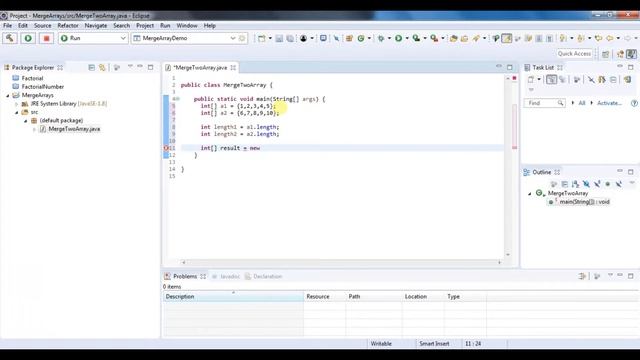Viewport: 640px width, 360px height.
Task: Select the MergeTwoArray.java editor tab
Action: 200,67
